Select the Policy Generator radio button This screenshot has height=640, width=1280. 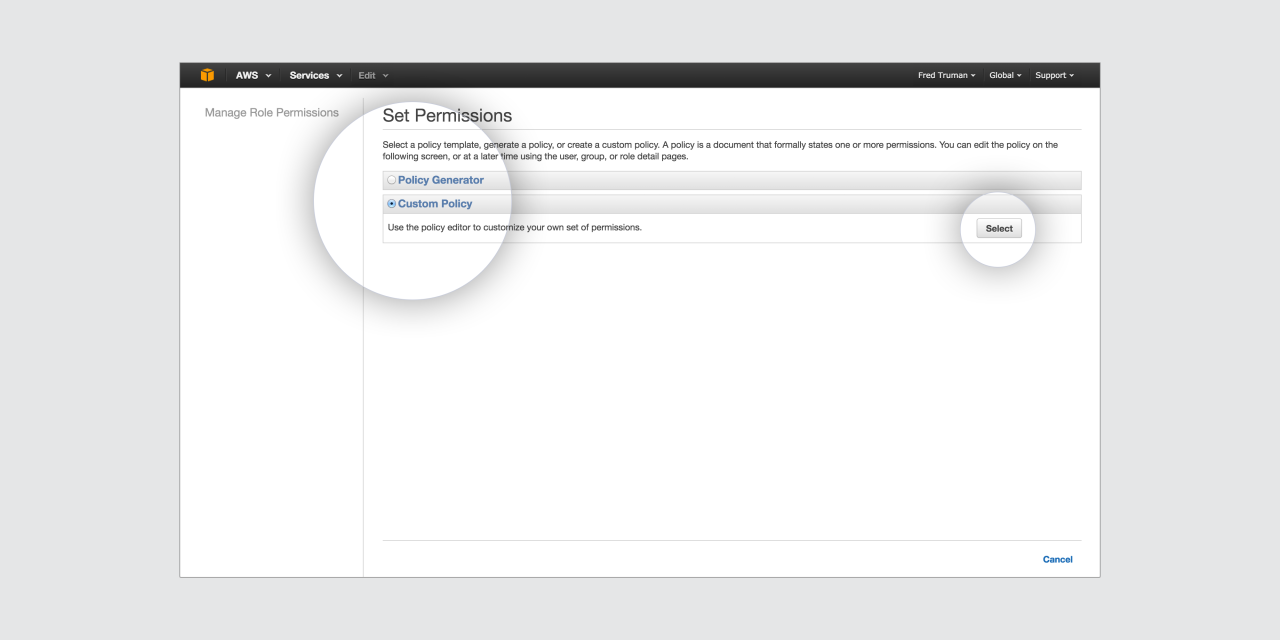392,180
